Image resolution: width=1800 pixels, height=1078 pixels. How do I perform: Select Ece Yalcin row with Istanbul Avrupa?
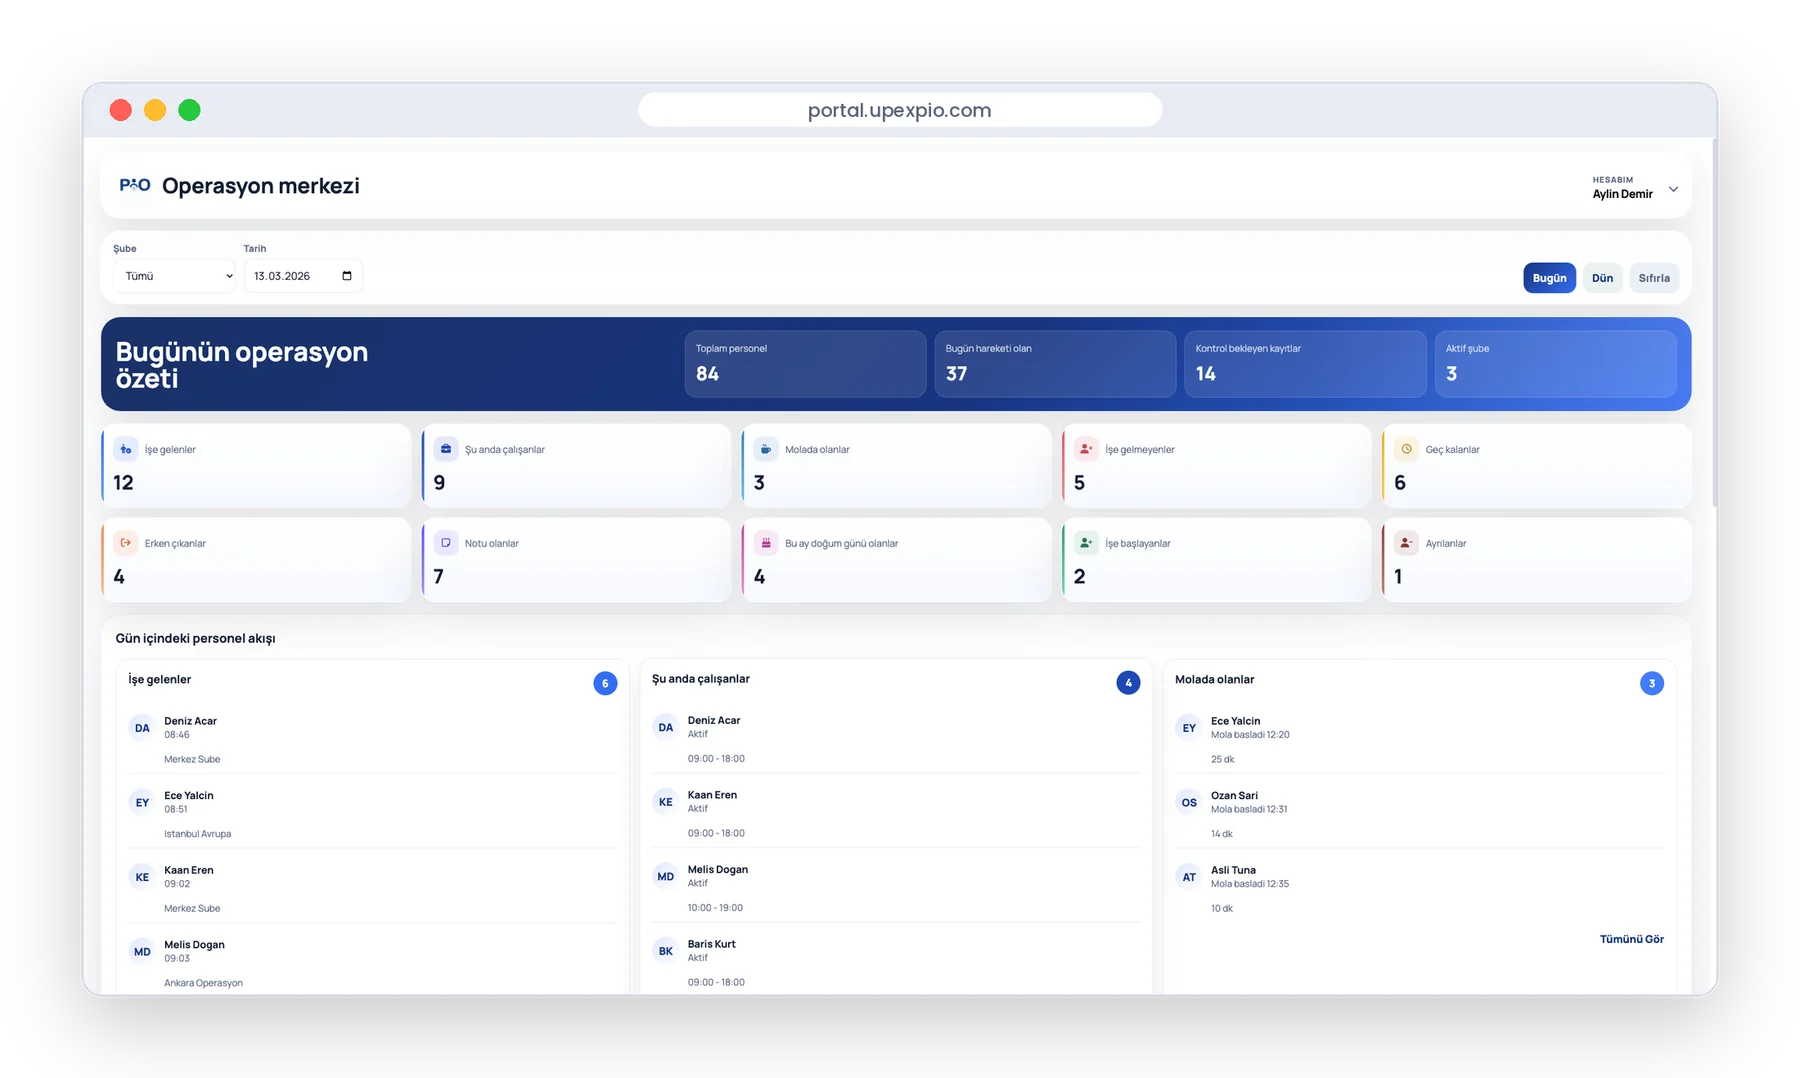coord(372,814)
